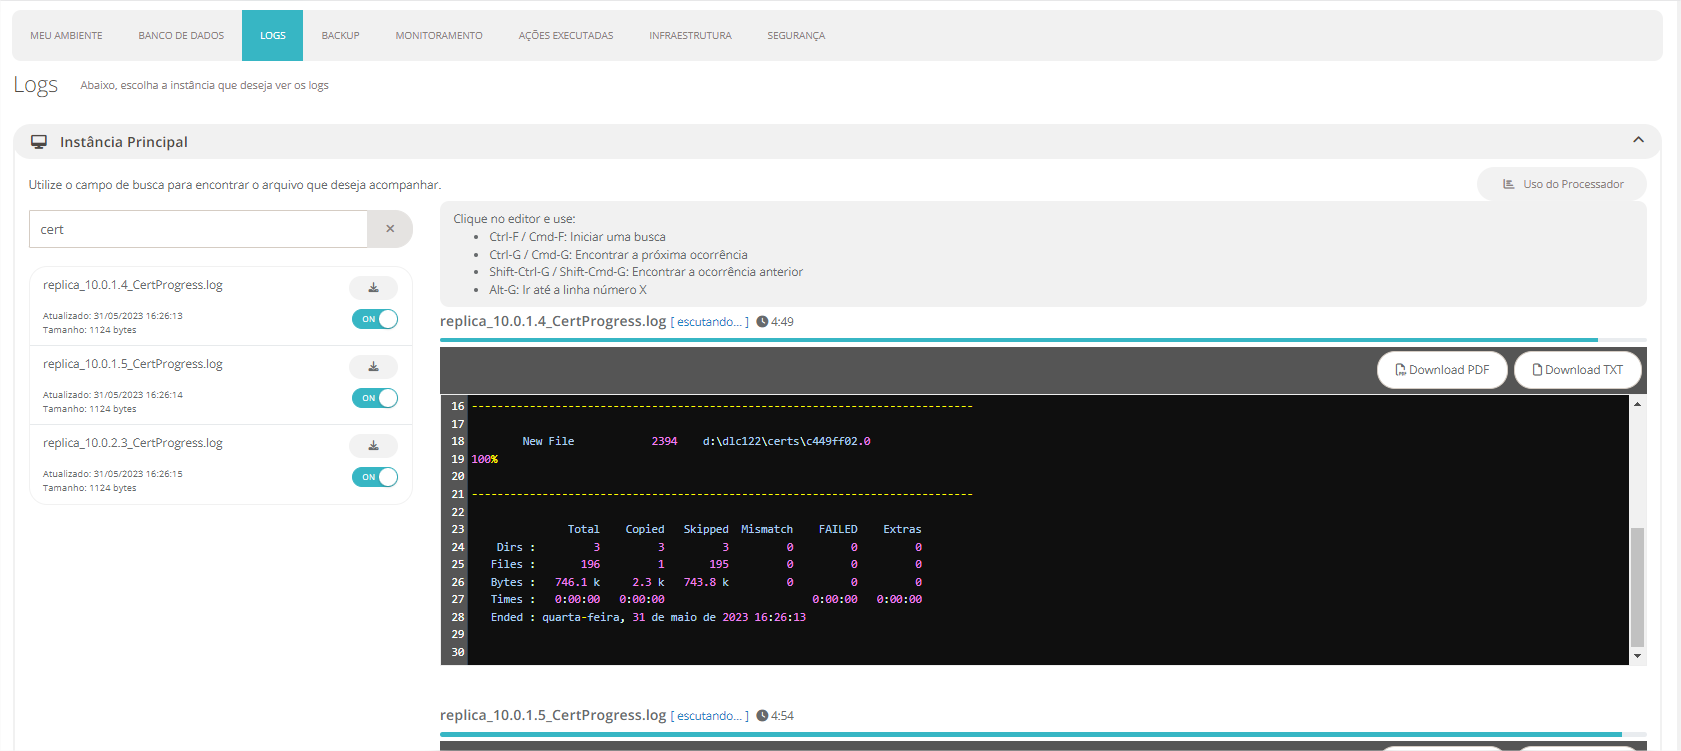Screen dimensions: 1681x751
Task: Open the Ações Executadas tab
Action: [566, 36]
